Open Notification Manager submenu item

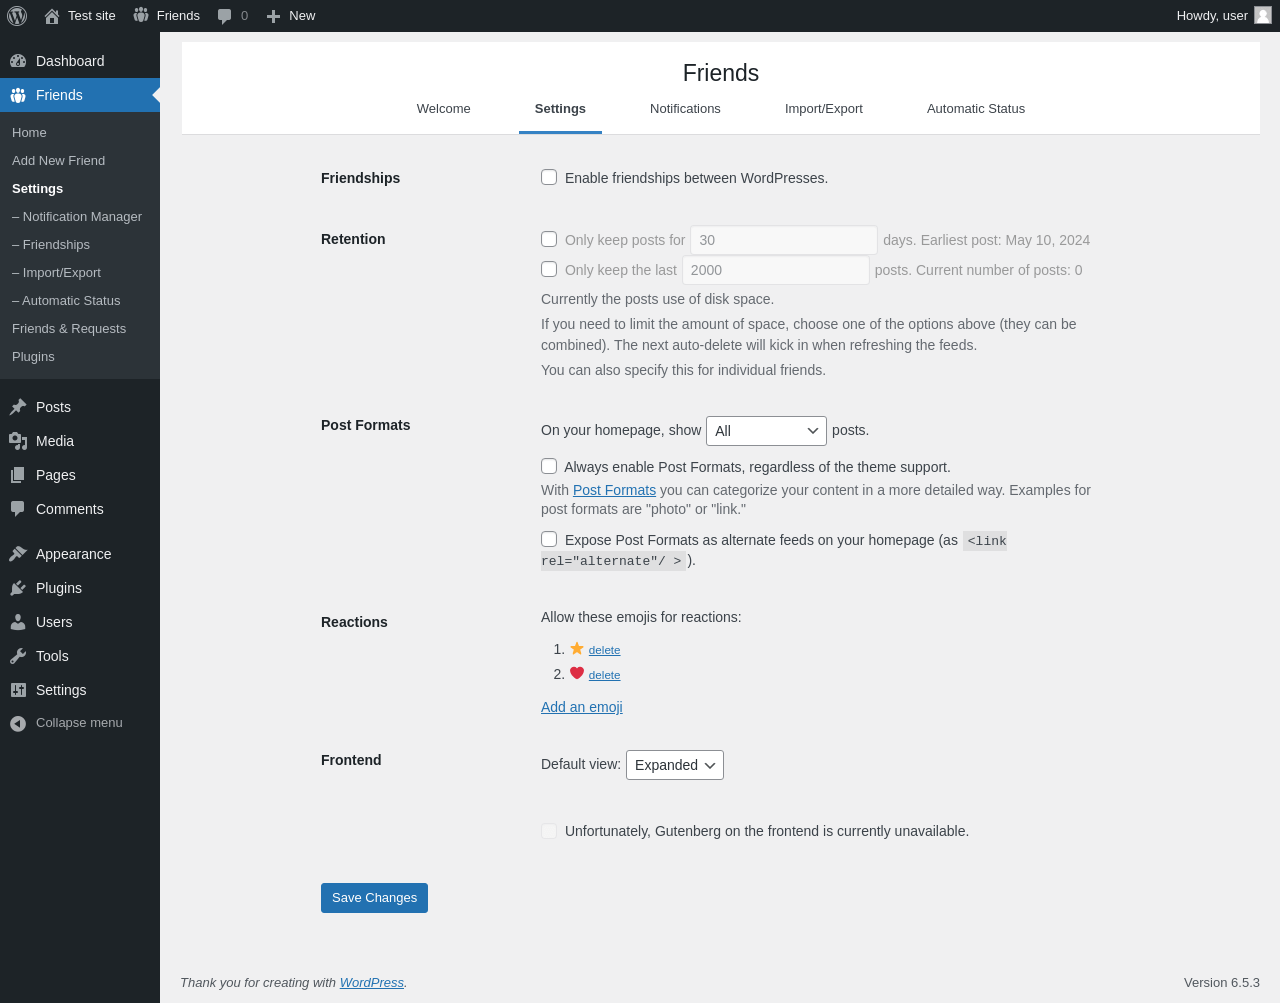click(x=80, y=217)
